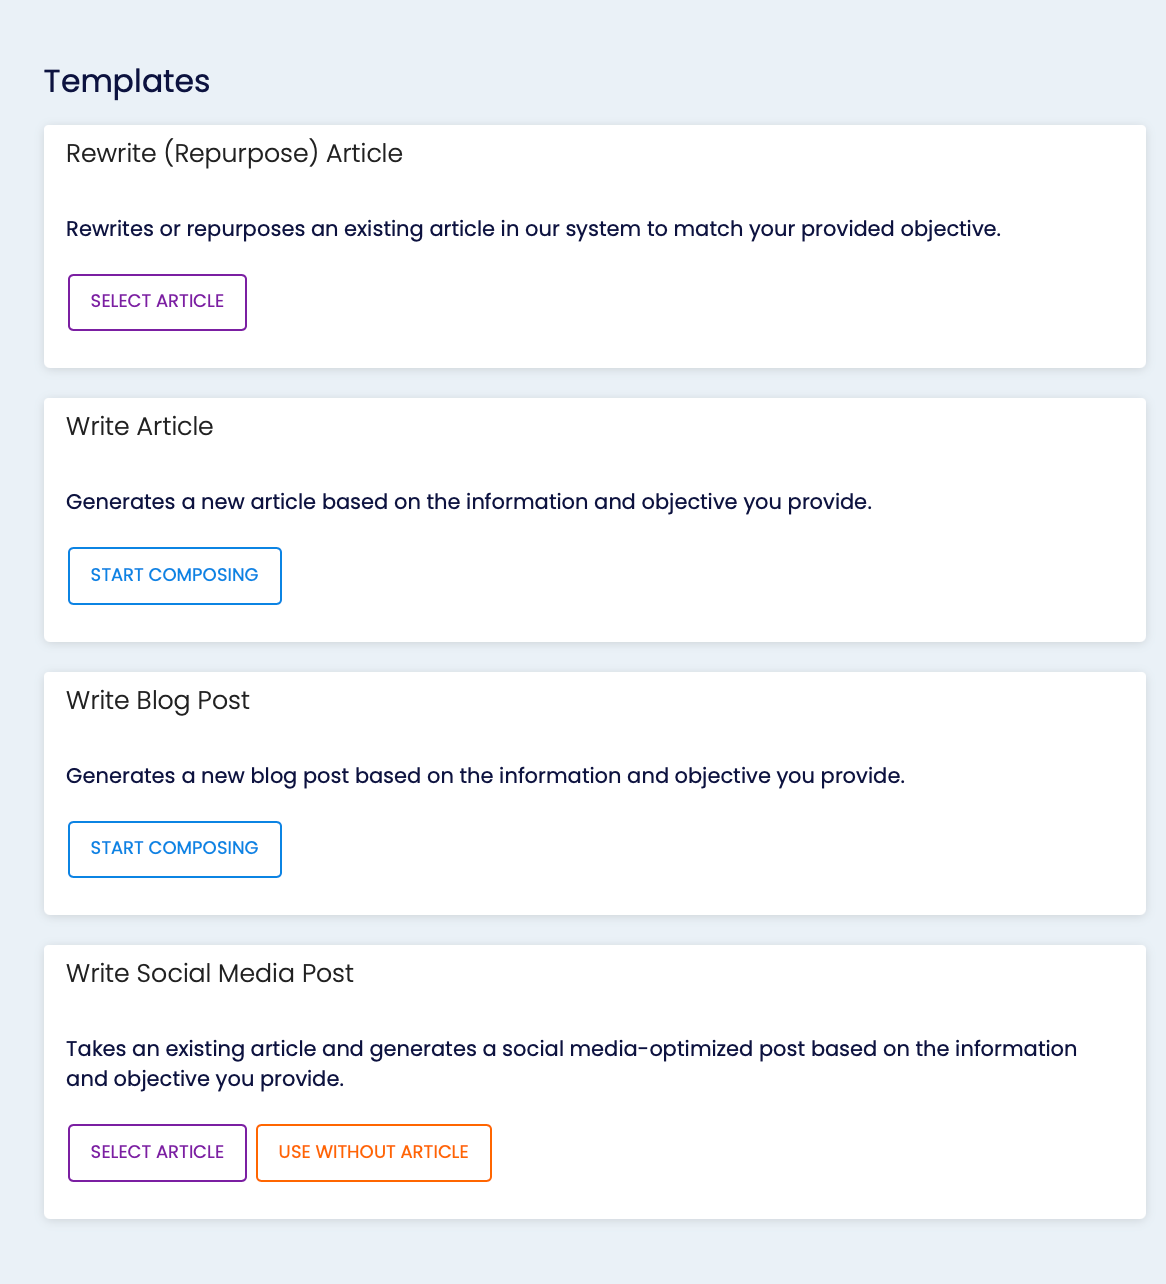Click the Rewrite (Repurpose) Article title

(234, 154)
